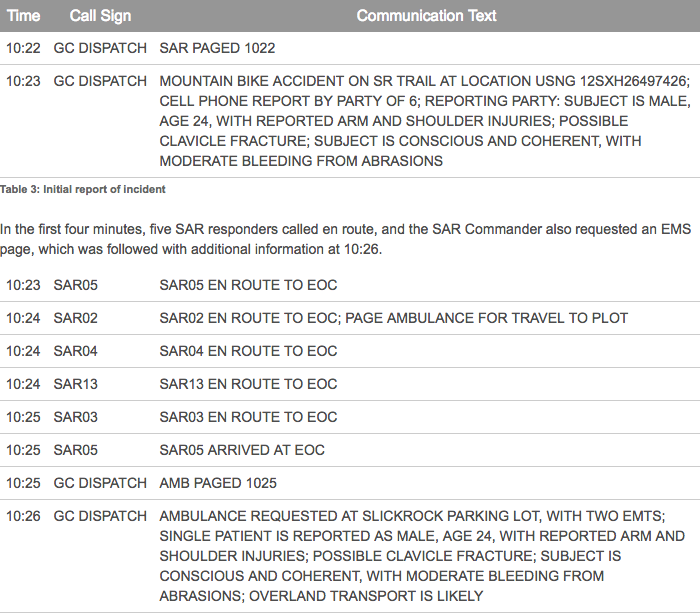Click the SAR02 call sign cell
The image size is (700, 615).
point(76,318)
